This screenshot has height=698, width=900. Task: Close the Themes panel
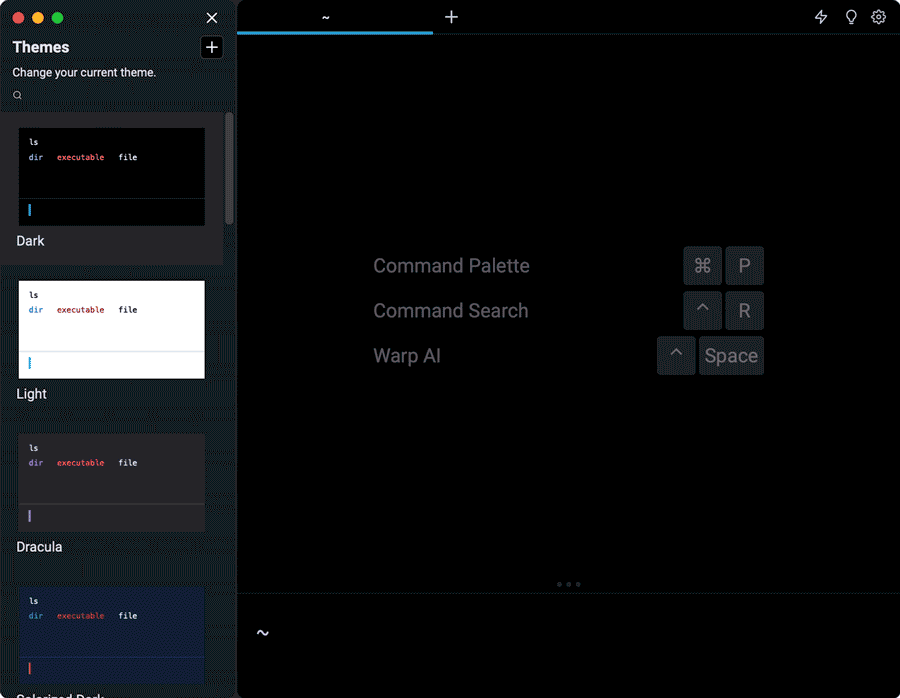click(211, 17)
